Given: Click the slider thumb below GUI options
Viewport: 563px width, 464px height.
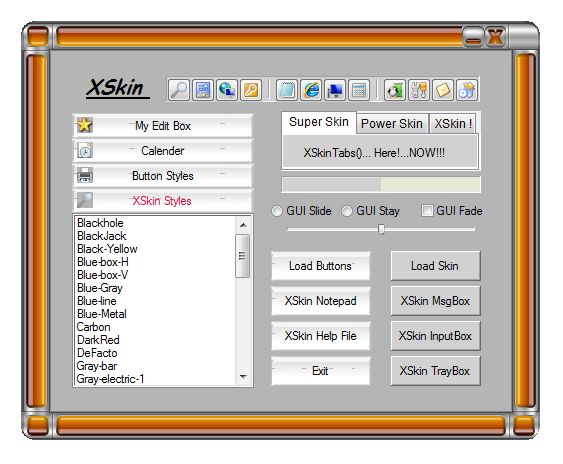Looking at the screenshot, I should (x=381, y=229).
